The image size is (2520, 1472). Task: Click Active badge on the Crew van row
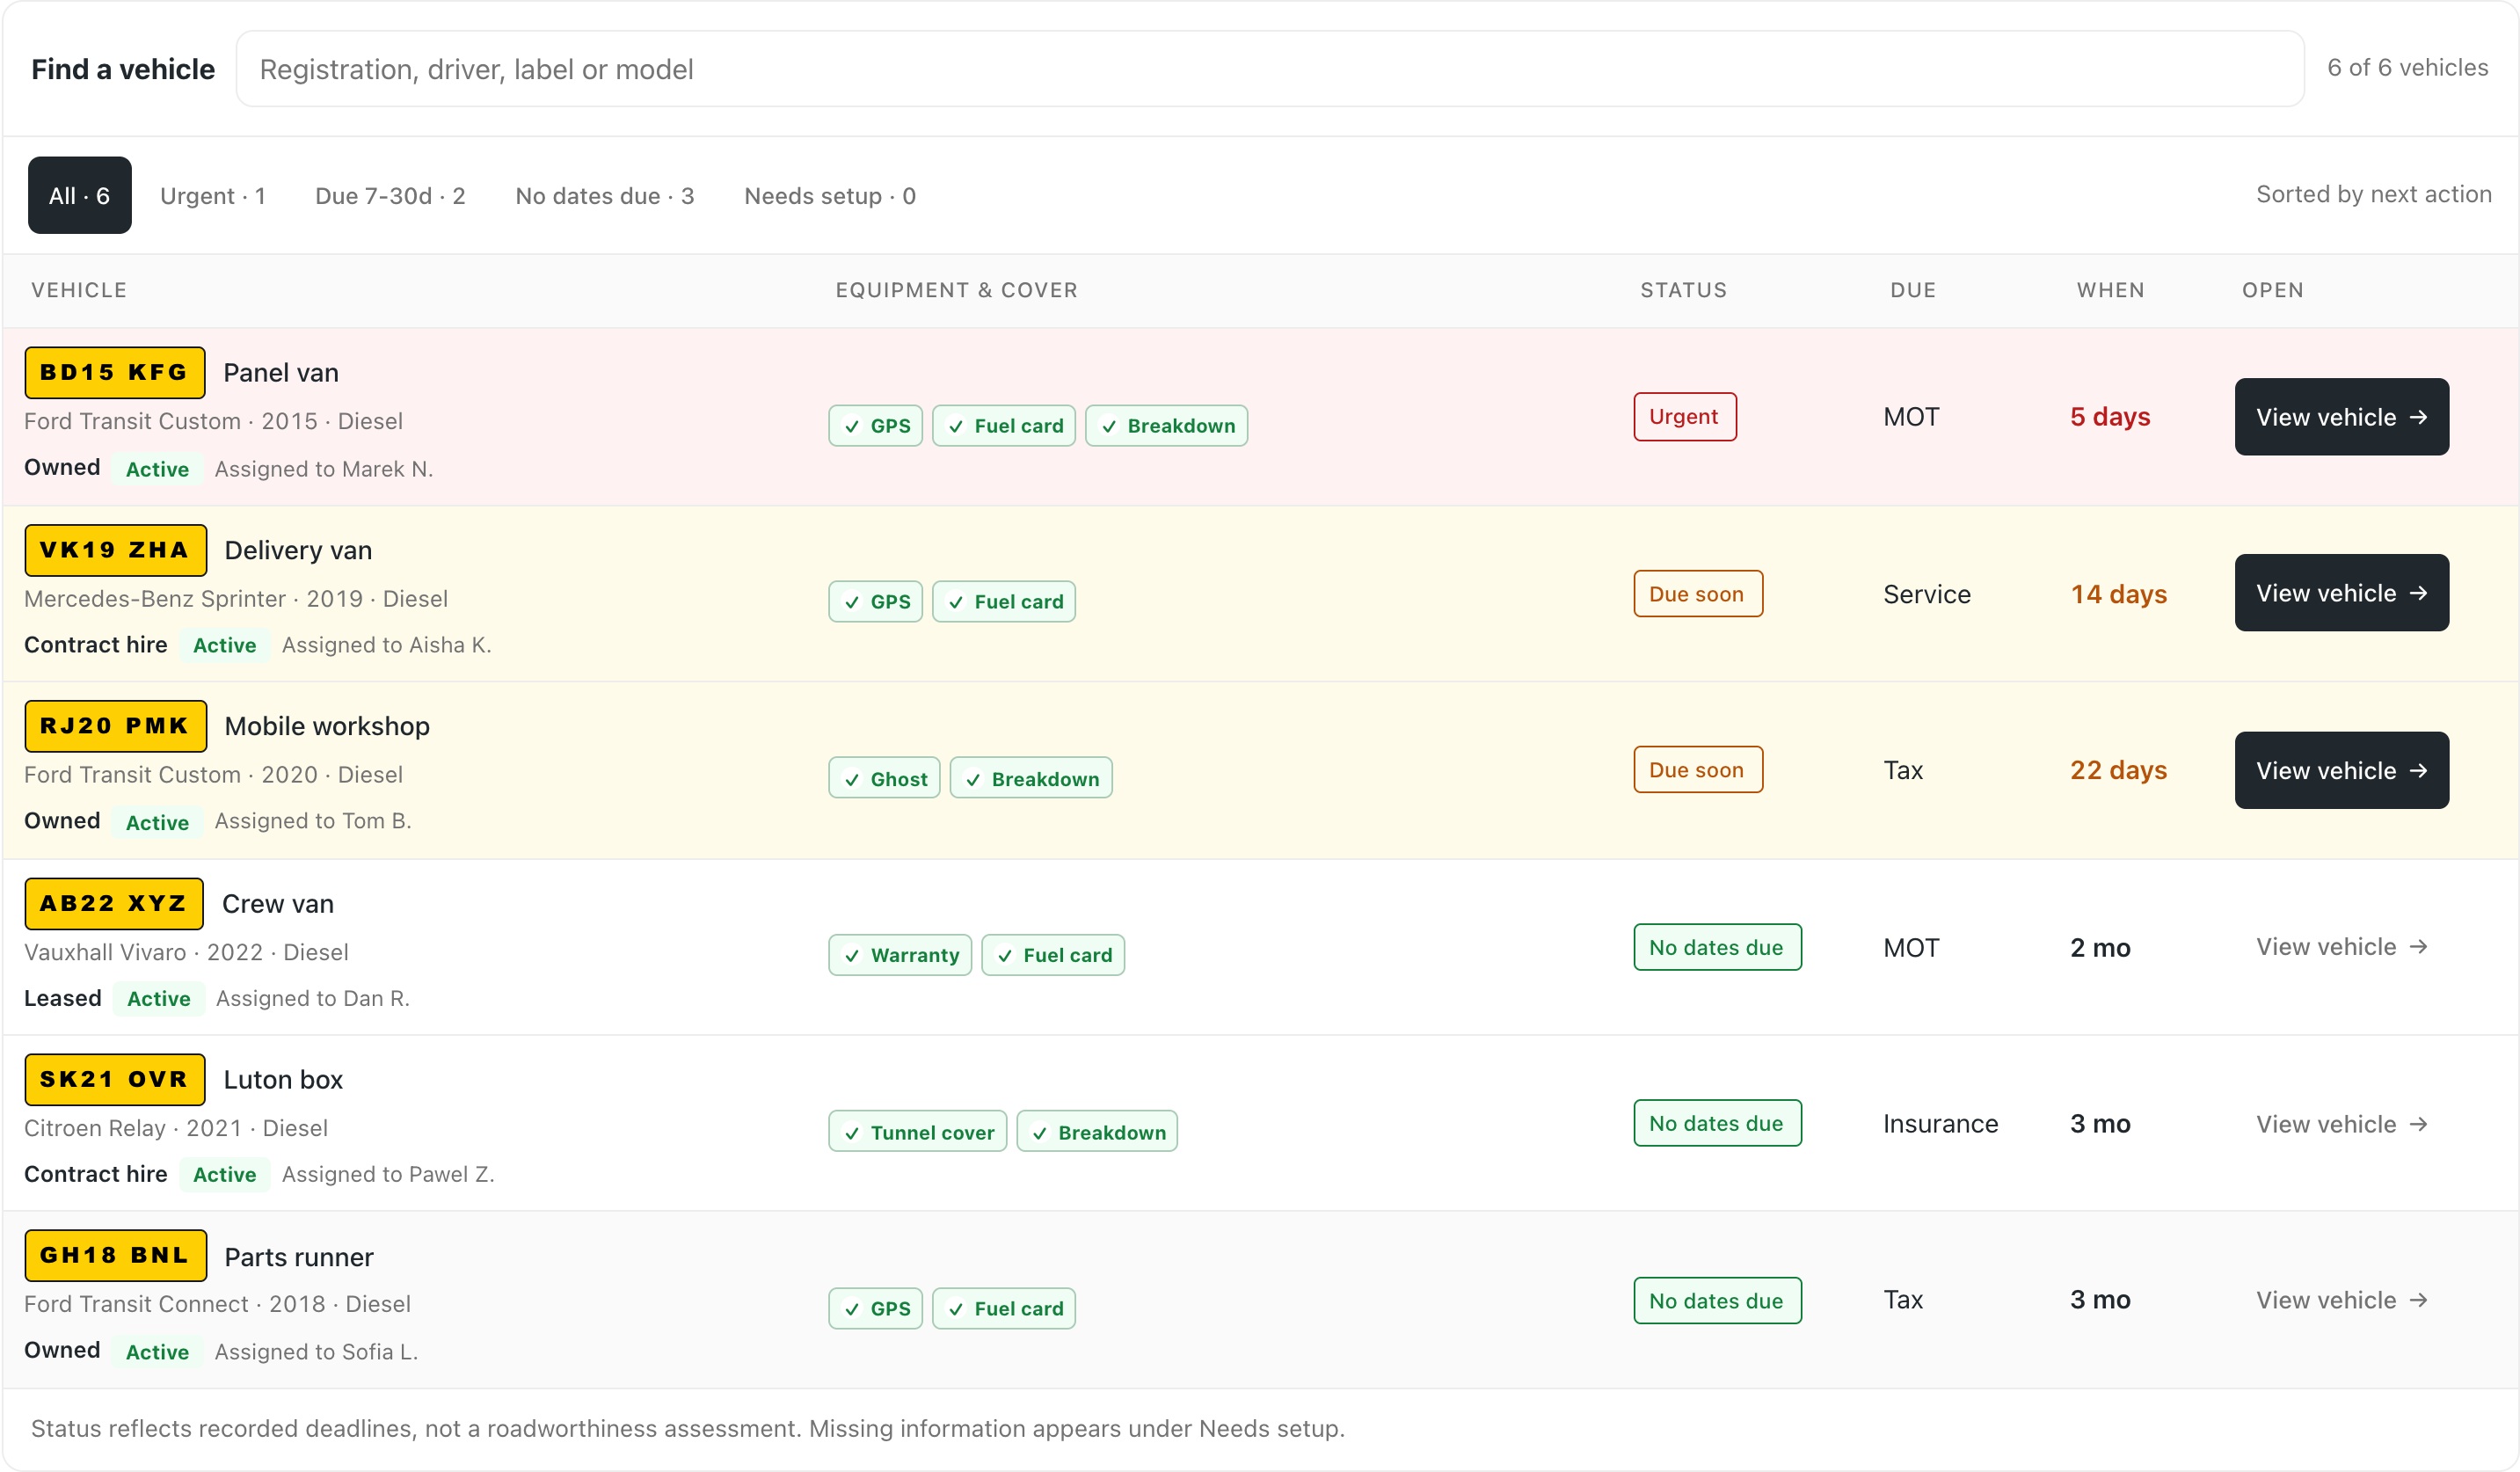click(158, 998)
